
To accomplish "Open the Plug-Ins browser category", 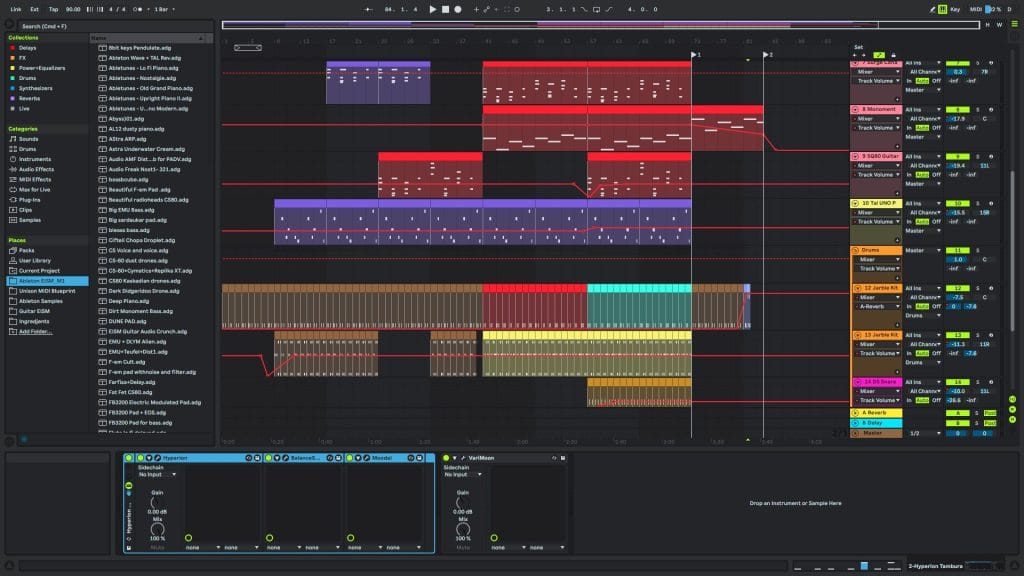I will (x=28, y=199).
